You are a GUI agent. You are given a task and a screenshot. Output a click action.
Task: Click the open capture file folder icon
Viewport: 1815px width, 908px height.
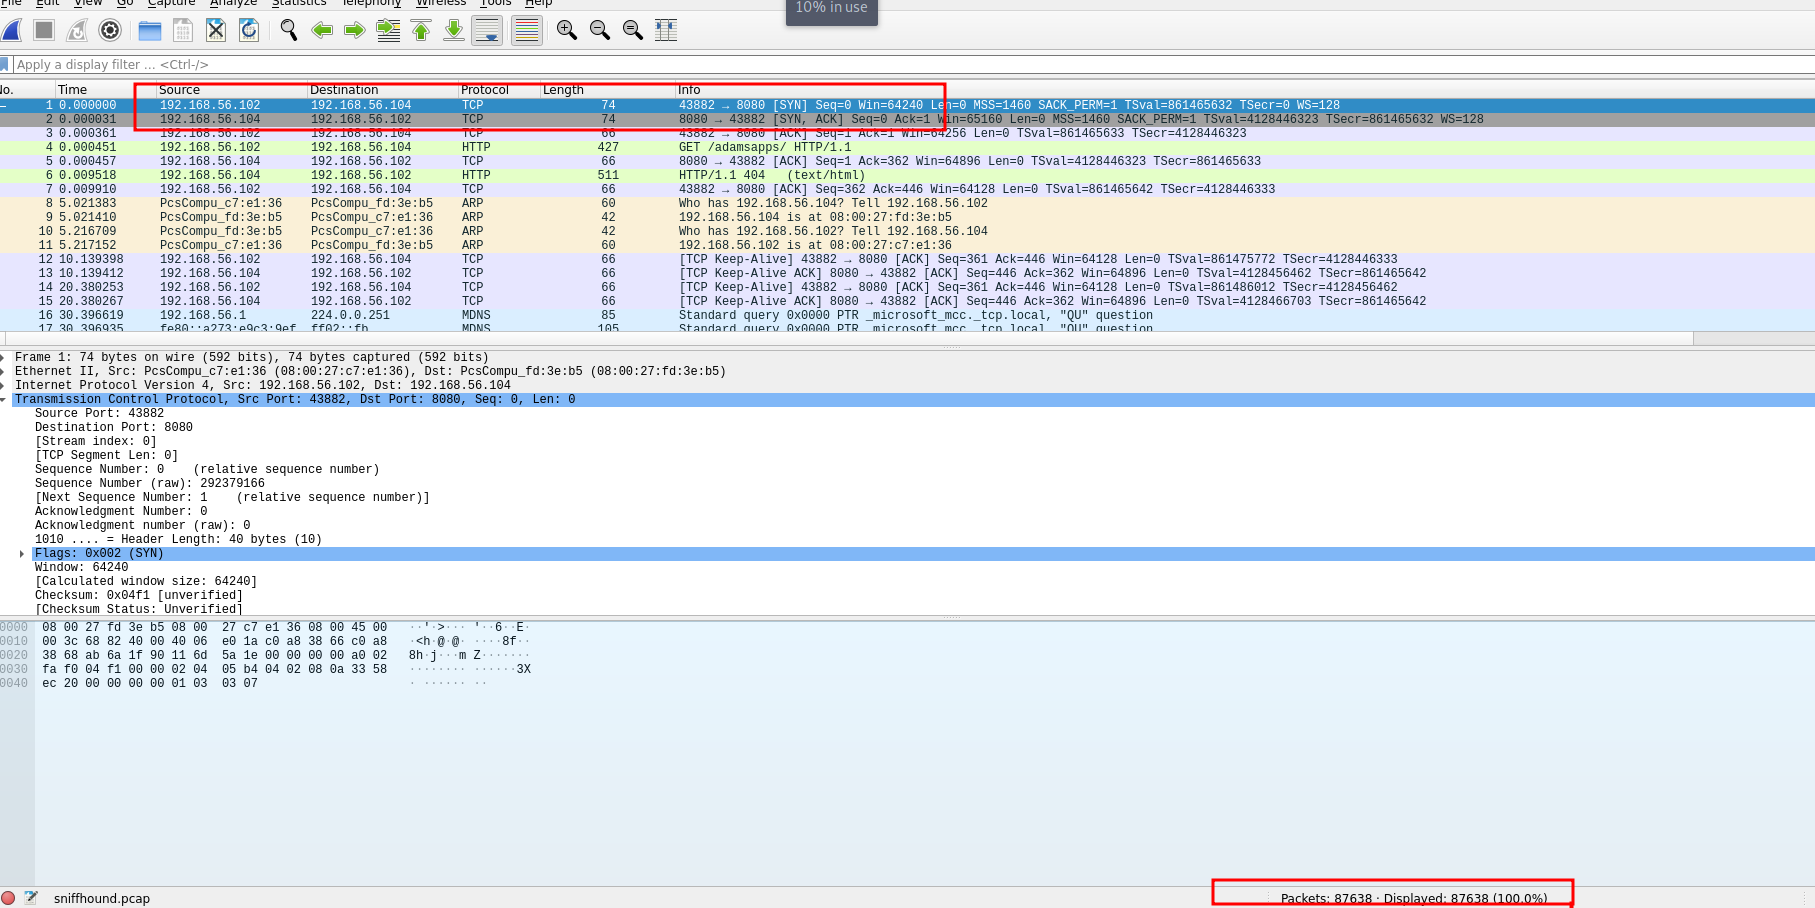[x=150, y=30]
